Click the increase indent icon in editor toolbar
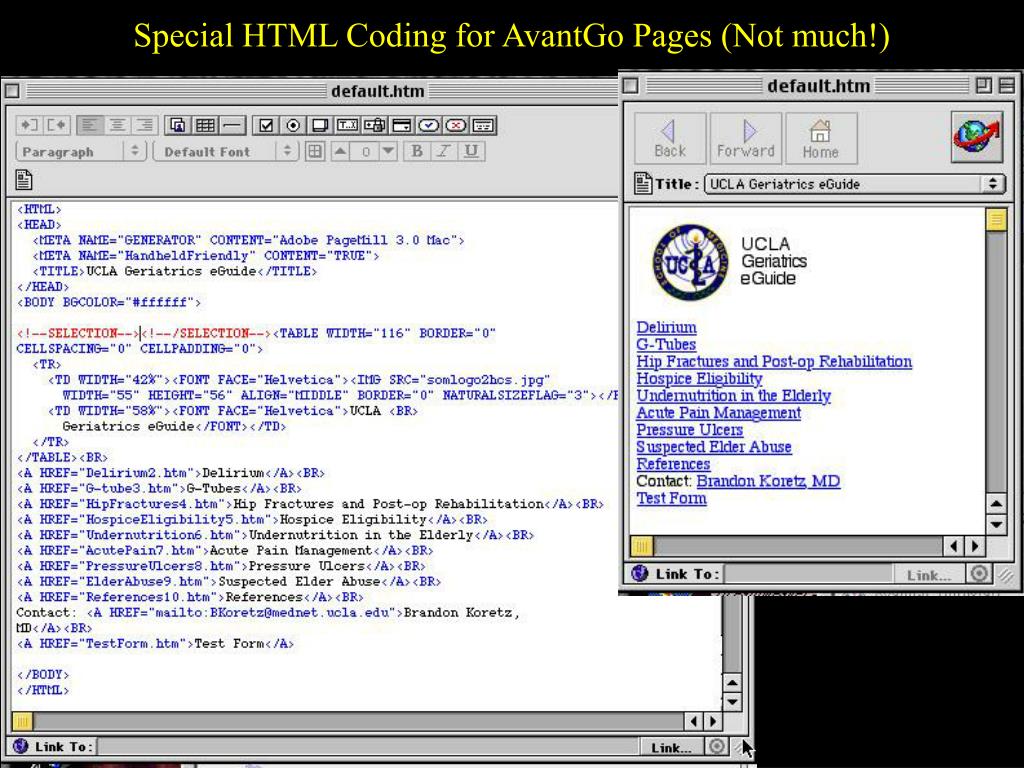The width and height of the screenshot is (1024, 768). coord(56,125)
